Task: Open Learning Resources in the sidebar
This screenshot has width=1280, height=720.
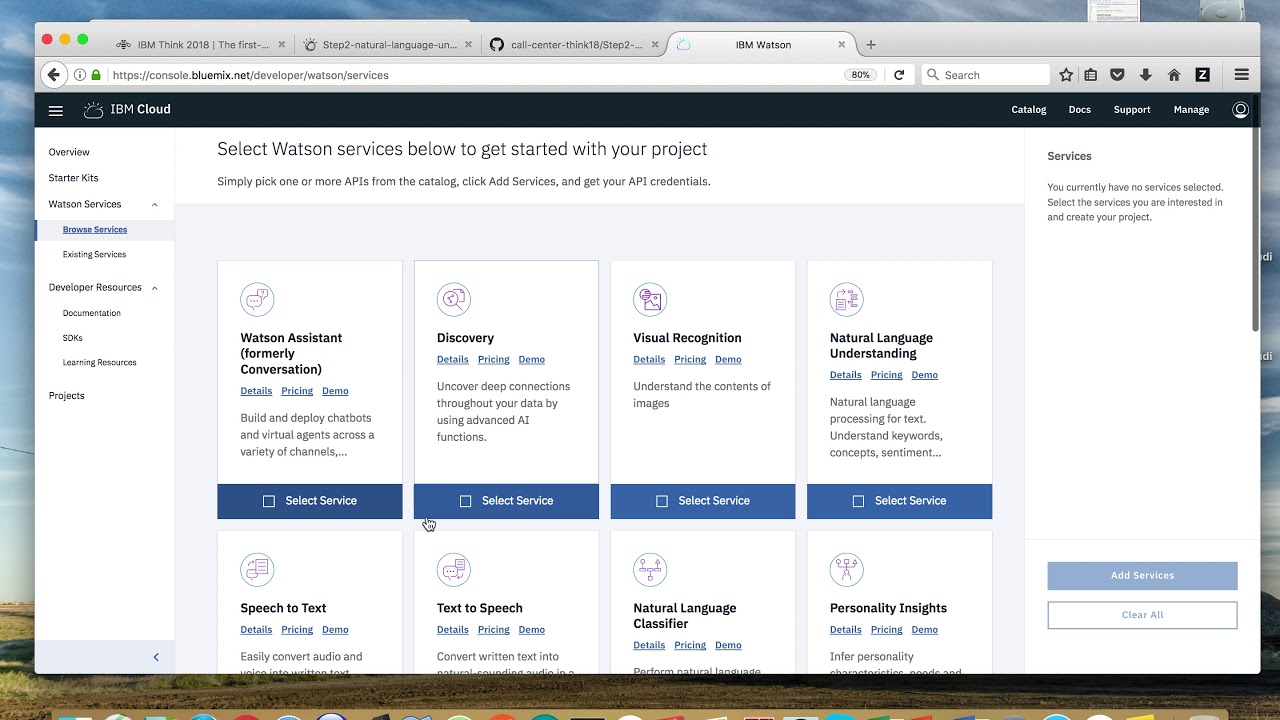Action: [99, 363]
